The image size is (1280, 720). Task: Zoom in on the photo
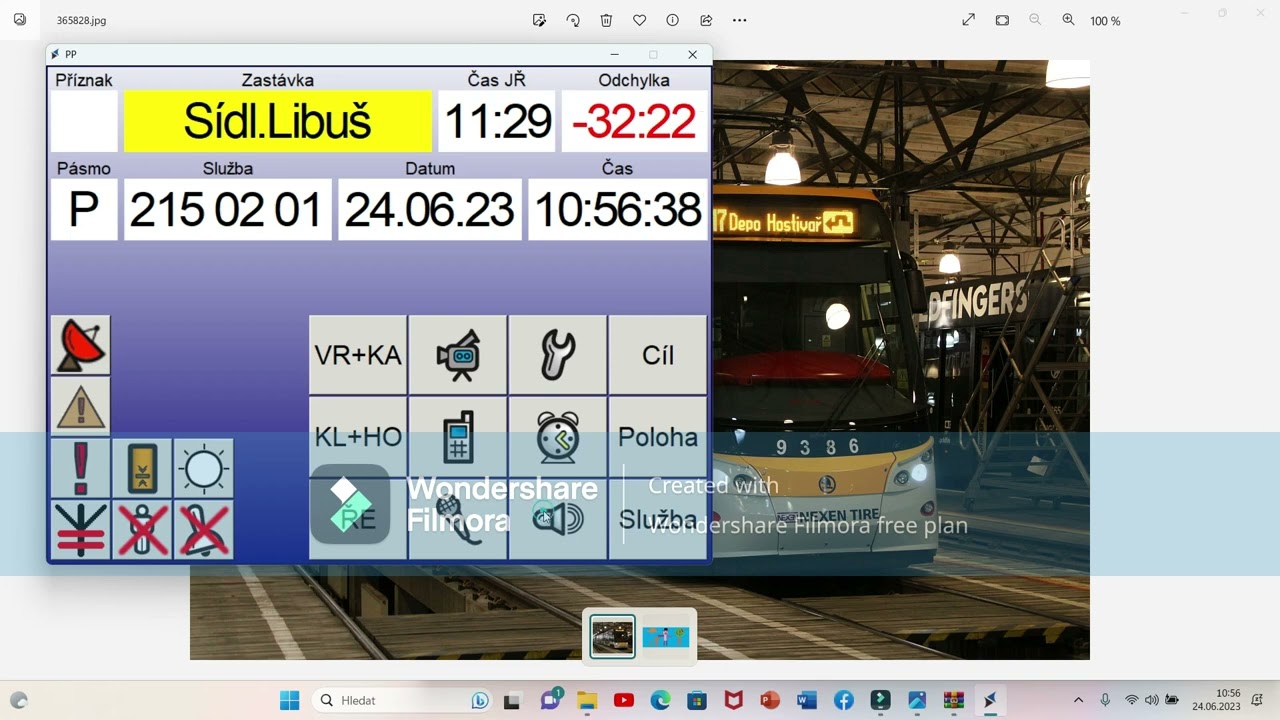click(x=1068, y=20)
